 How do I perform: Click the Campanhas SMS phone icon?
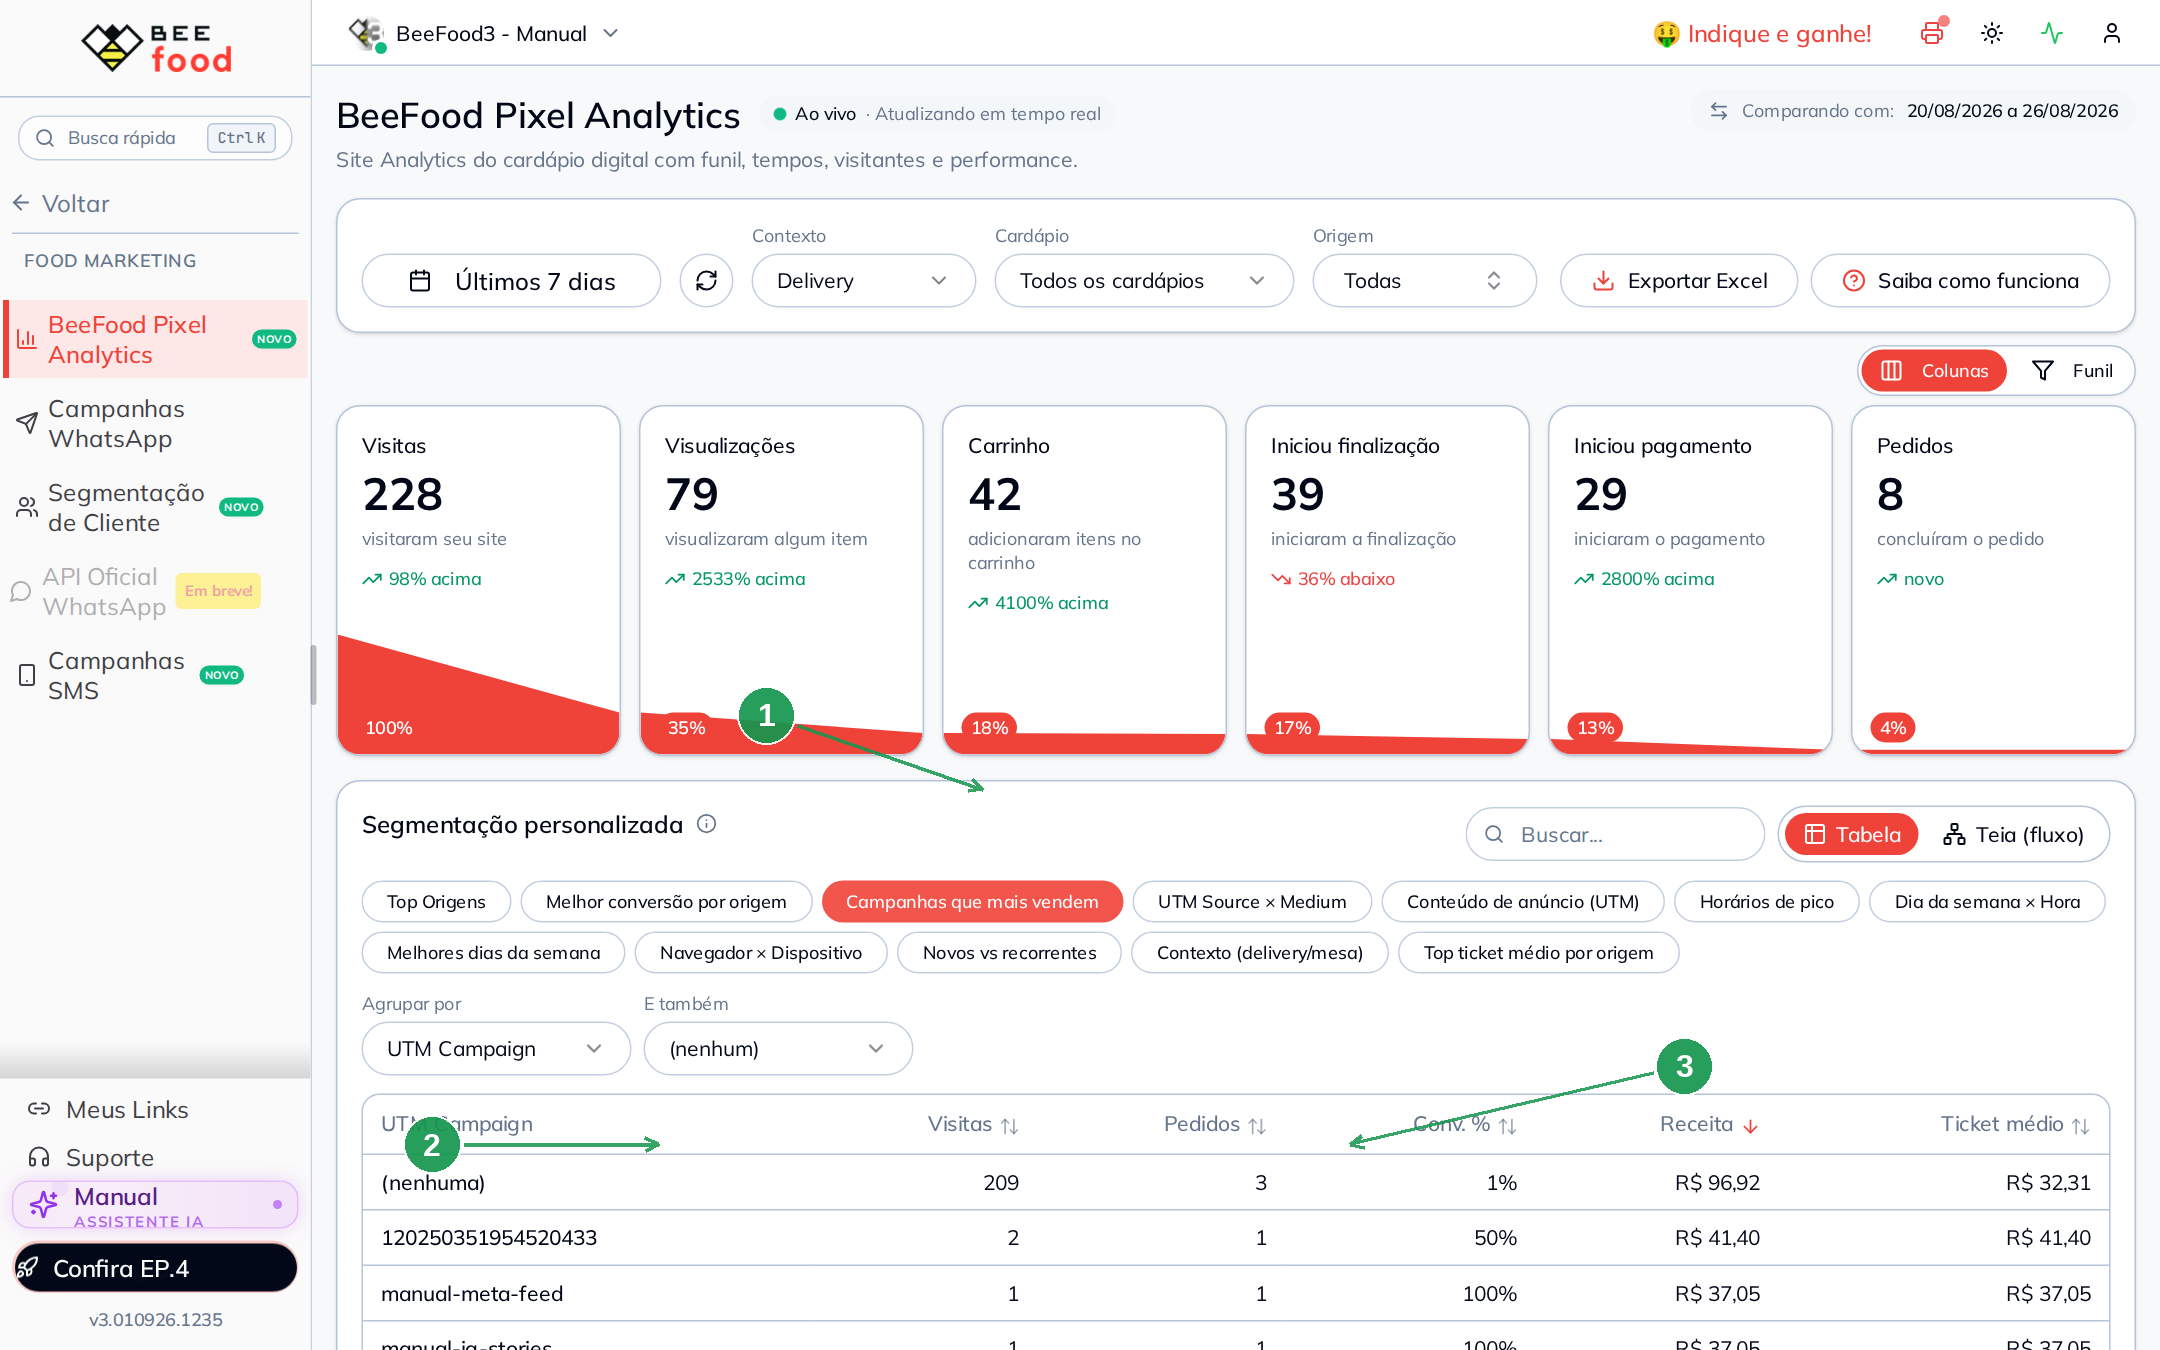27,676
